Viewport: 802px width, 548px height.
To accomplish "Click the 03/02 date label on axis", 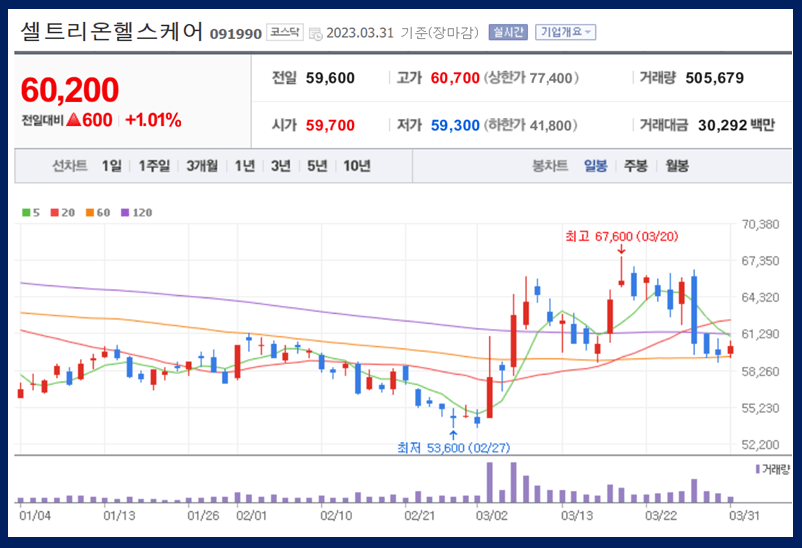I will click(x=492, y=515).
